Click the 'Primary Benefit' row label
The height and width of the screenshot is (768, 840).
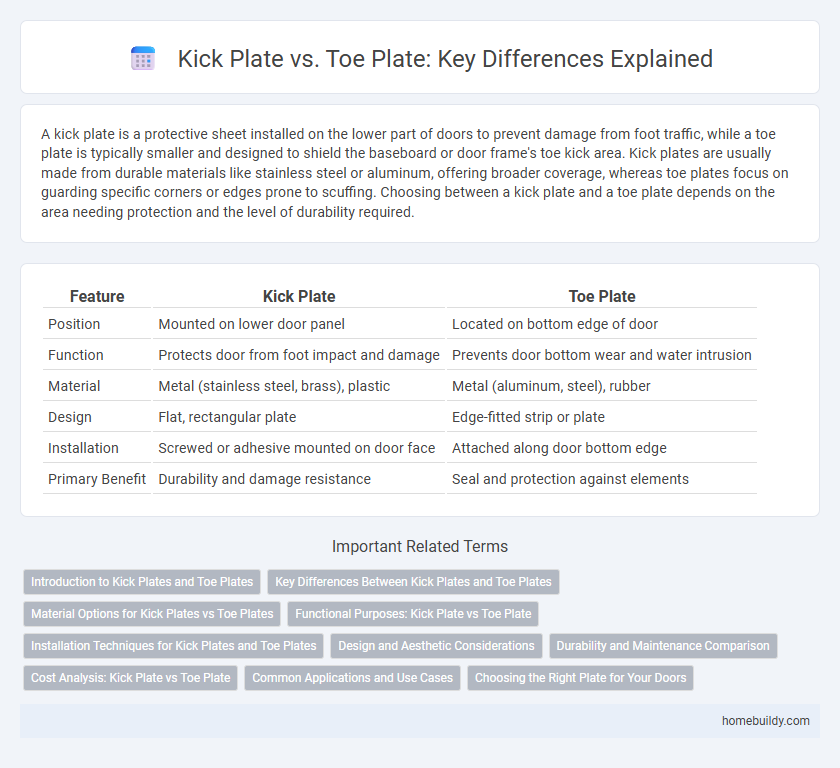point(97,479)
